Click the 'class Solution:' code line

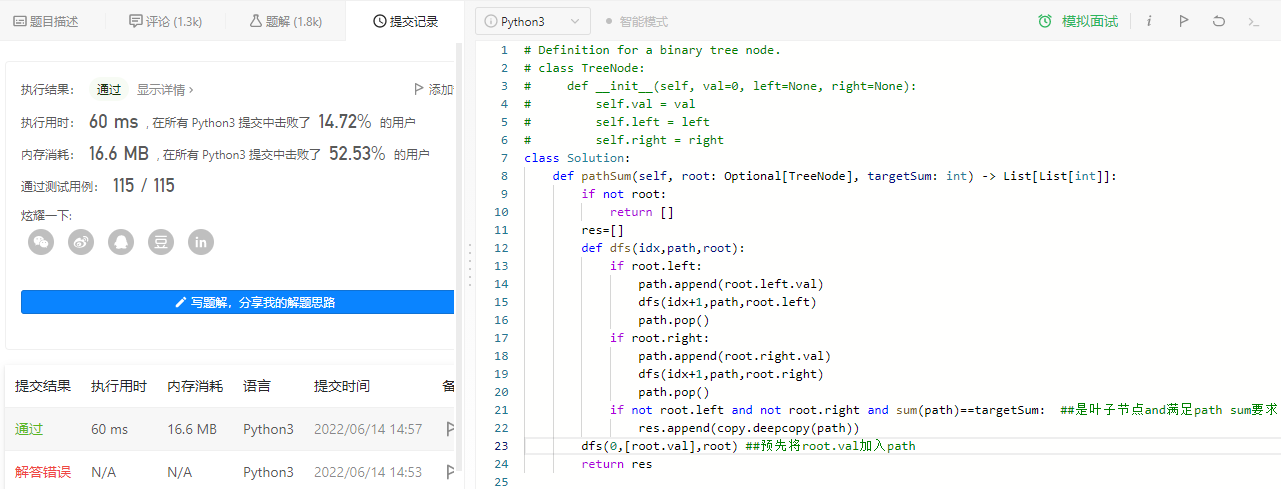pyautogui.click(x=577, y=158)
